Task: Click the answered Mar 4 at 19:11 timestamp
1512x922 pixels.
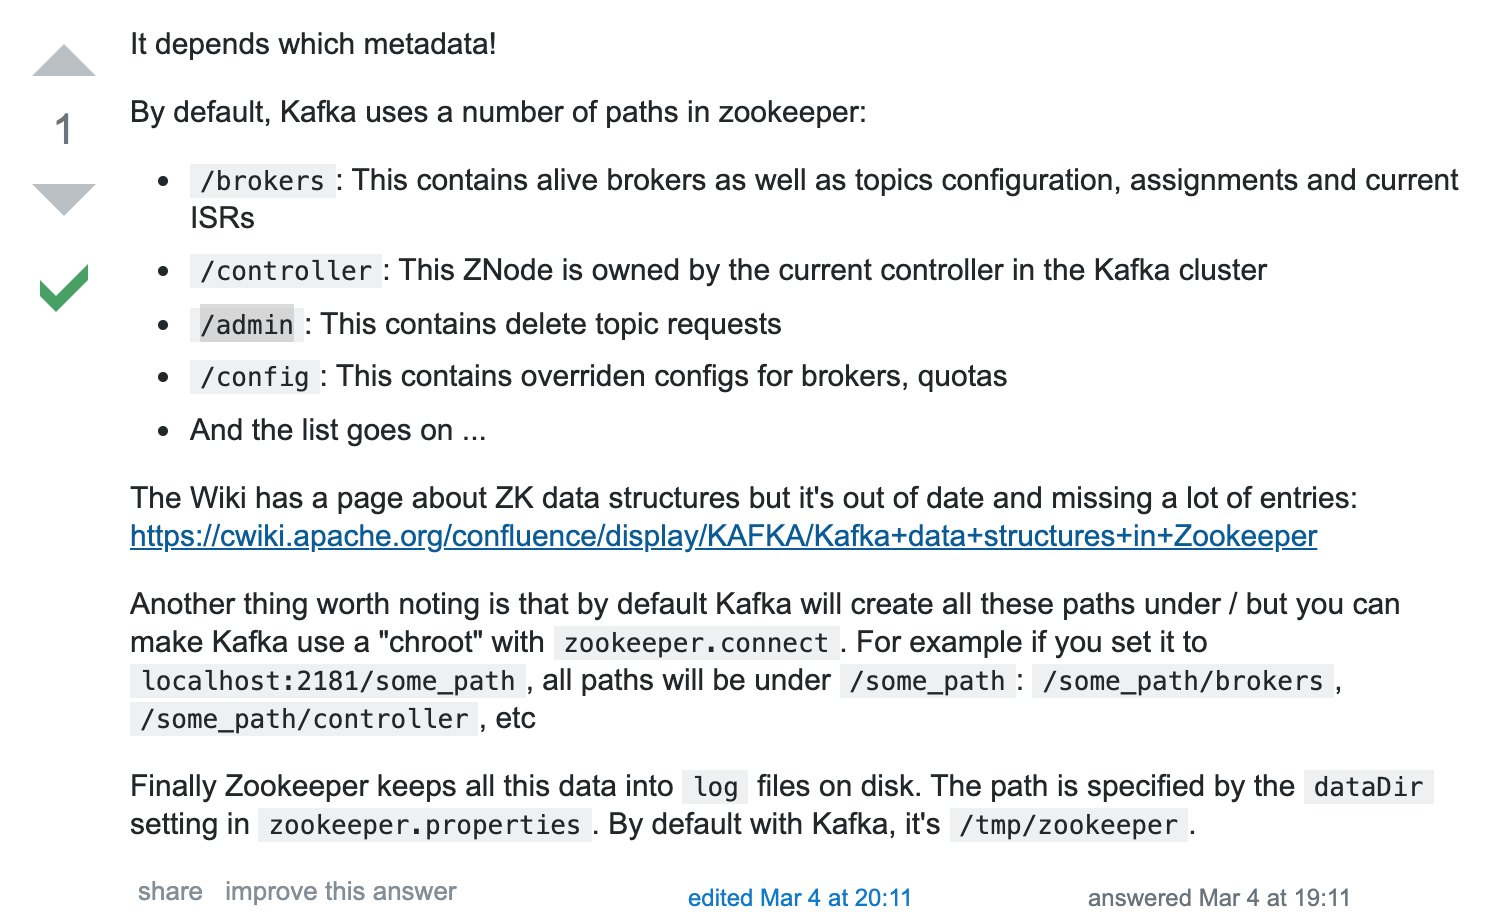Action: [x=1219, y=897]
